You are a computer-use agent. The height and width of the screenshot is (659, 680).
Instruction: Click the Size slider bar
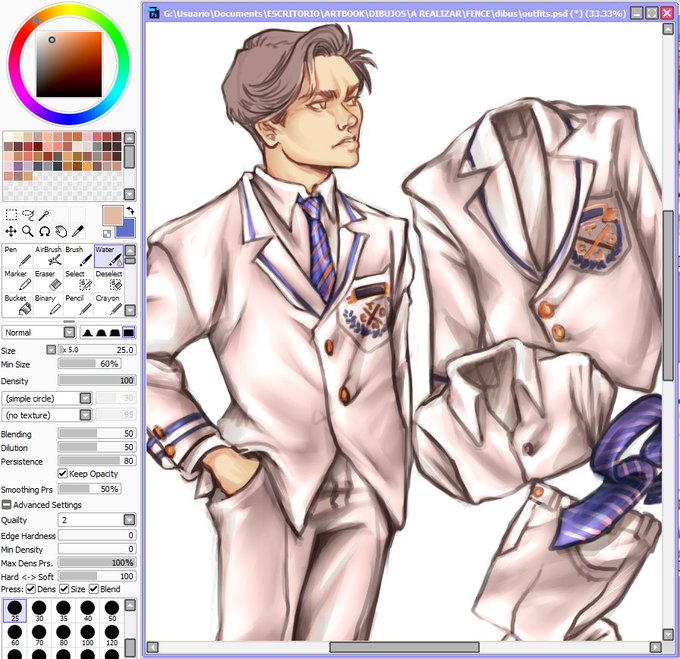(97, 350)
